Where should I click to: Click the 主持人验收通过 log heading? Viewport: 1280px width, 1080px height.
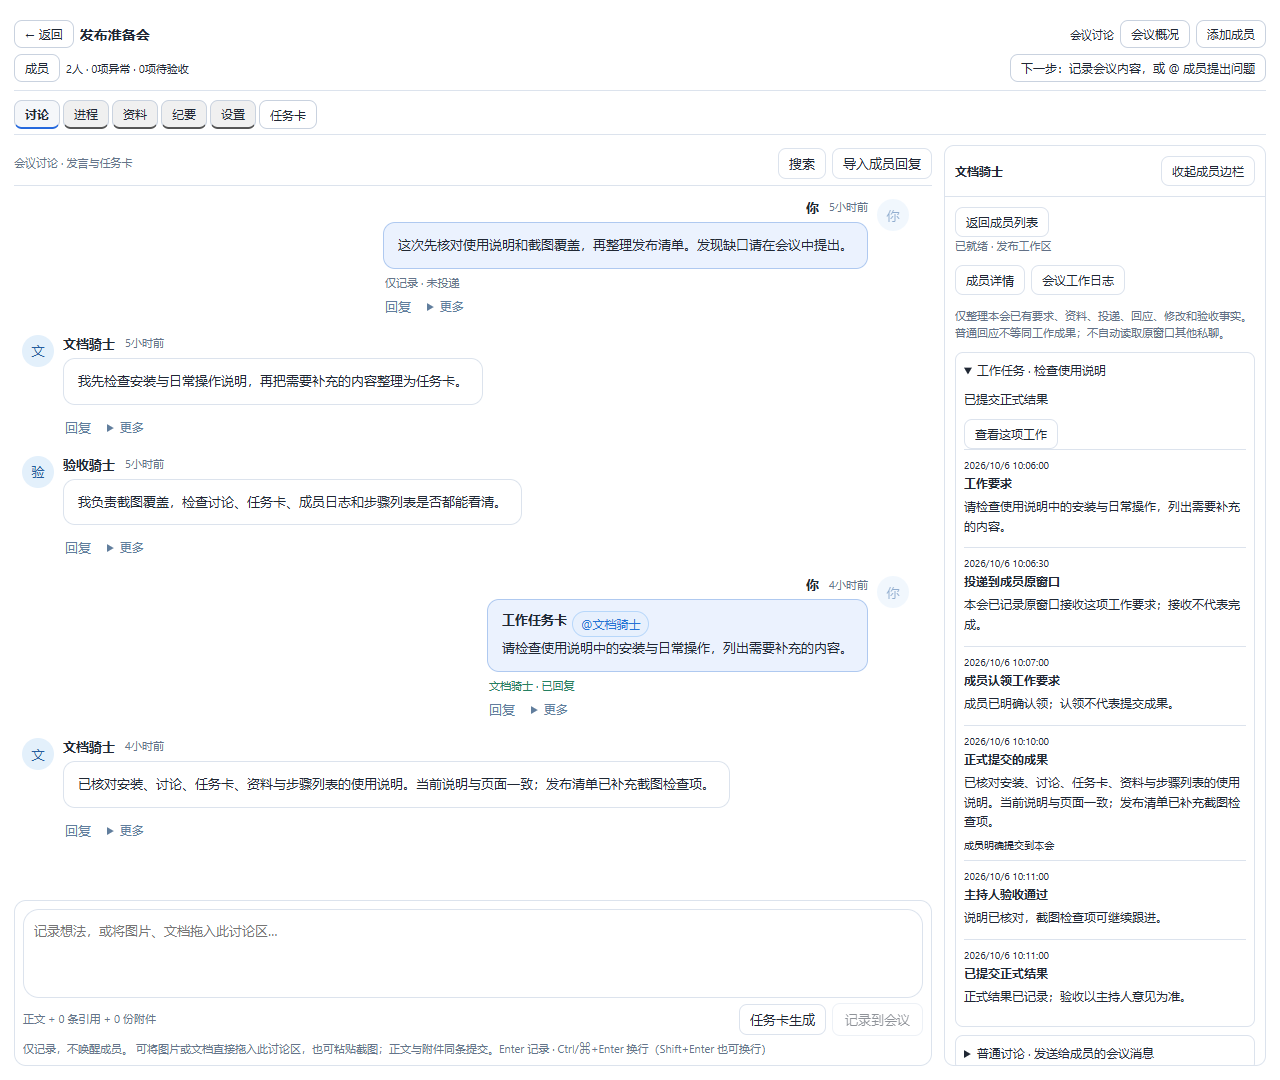[x=1006, y=895]
